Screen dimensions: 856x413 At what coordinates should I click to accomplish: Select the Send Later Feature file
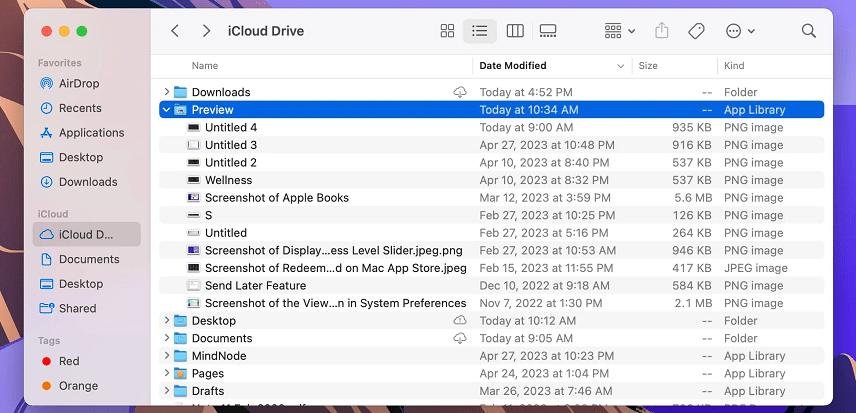(x=491, y=285)
